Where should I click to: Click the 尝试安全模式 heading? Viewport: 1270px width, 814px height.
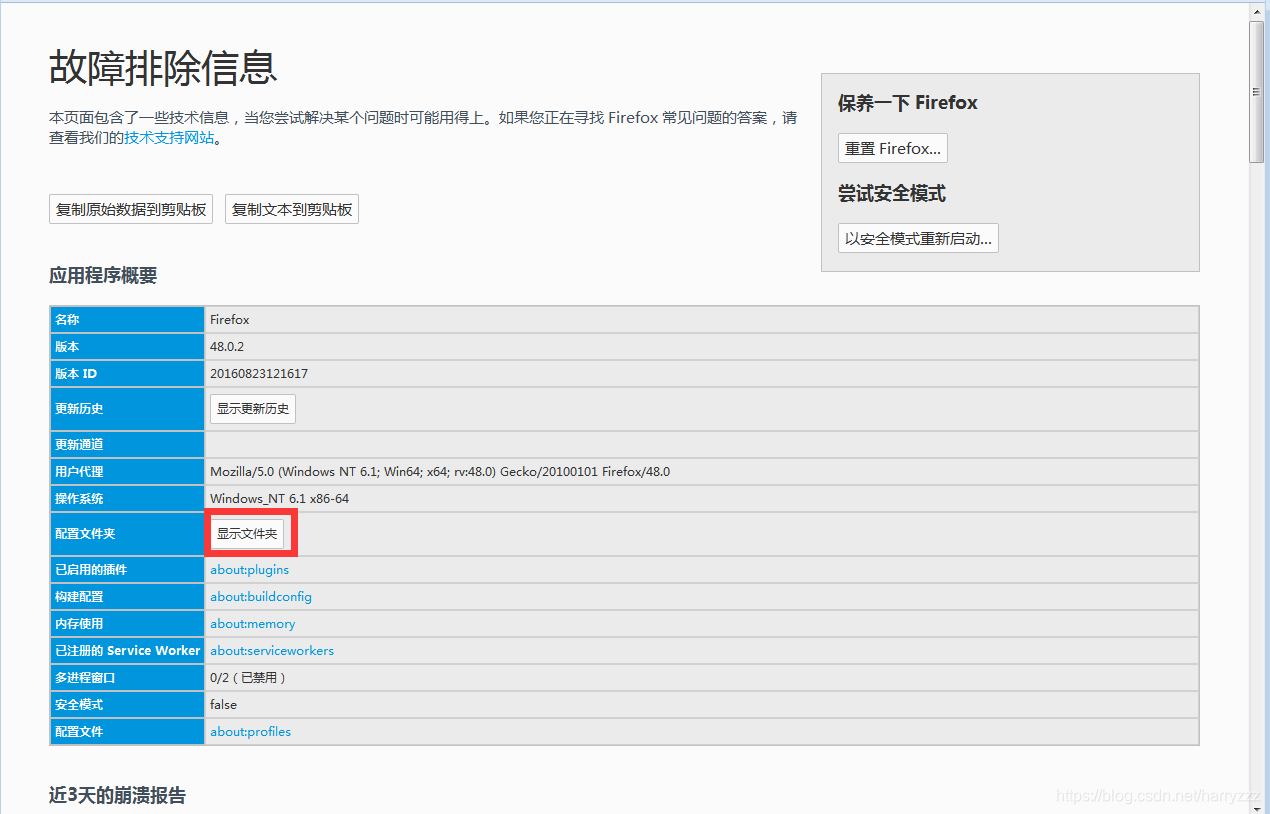click(892, 193)
